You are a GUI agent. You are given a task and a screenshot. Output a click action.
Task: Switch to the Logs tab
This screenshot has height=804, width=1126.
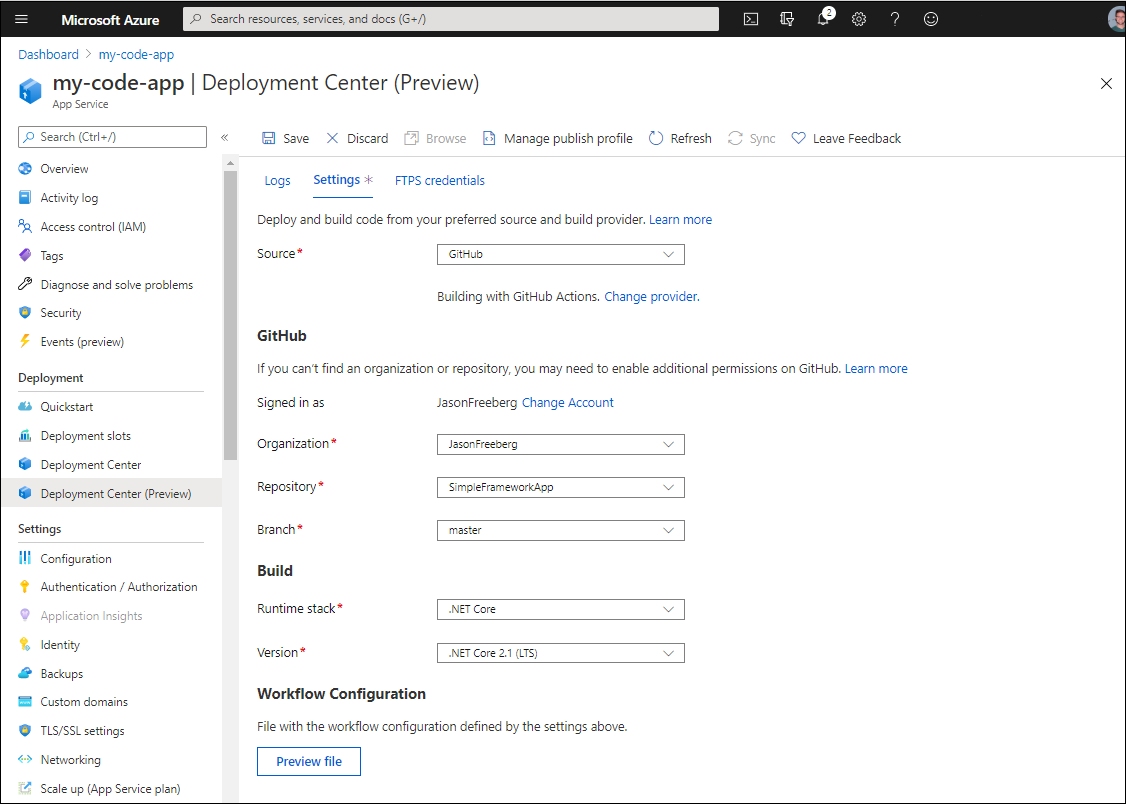pyautogui.click(x=277, y=180)
